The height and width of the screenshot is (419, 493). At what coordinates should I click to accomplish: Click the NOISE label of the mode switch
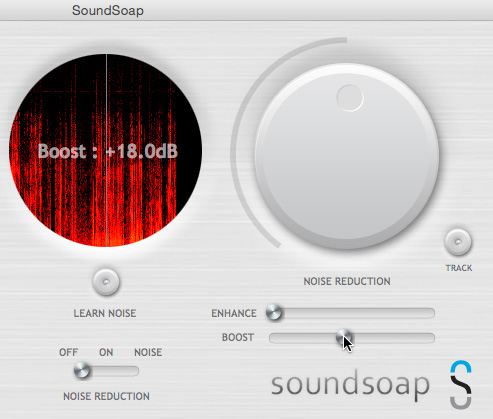point(148,352)
